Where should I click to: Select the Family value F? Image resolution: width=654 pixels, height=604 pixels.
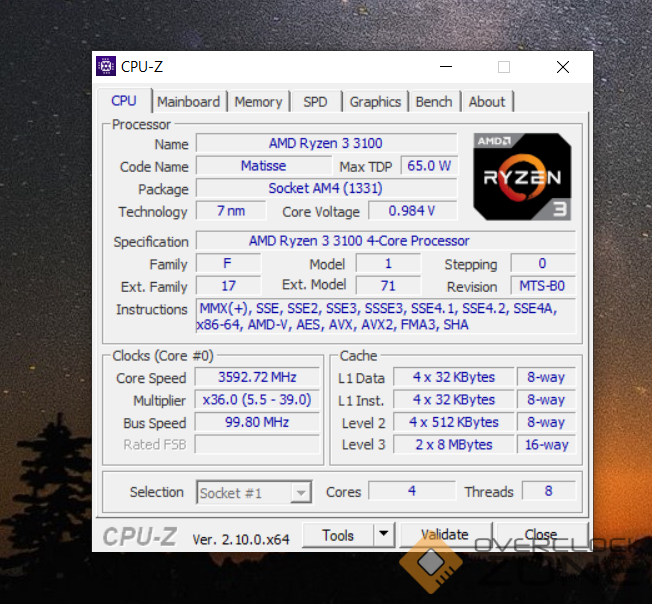[x=228, y=263]
